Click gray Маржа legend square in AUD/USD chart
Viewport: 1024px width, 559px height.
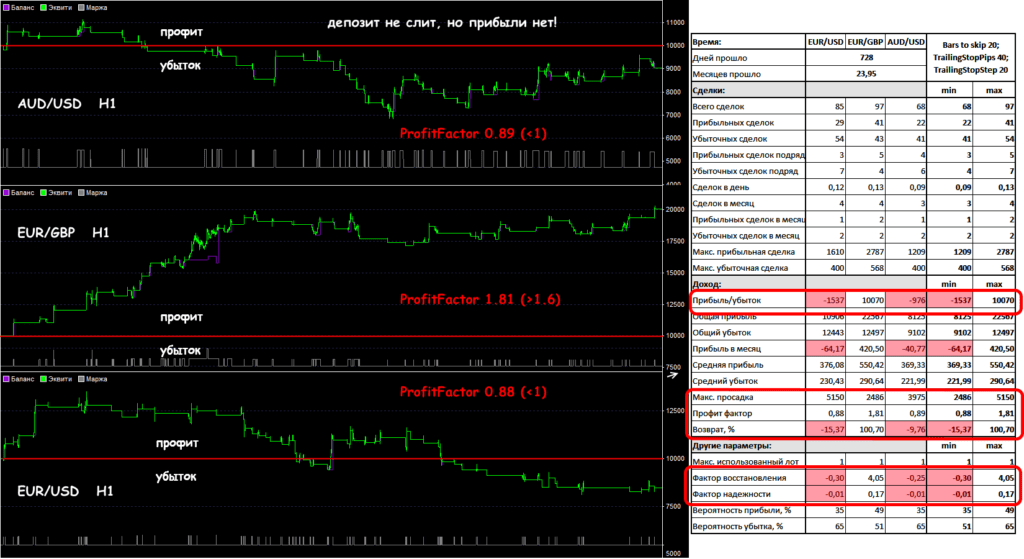point(80,6)
